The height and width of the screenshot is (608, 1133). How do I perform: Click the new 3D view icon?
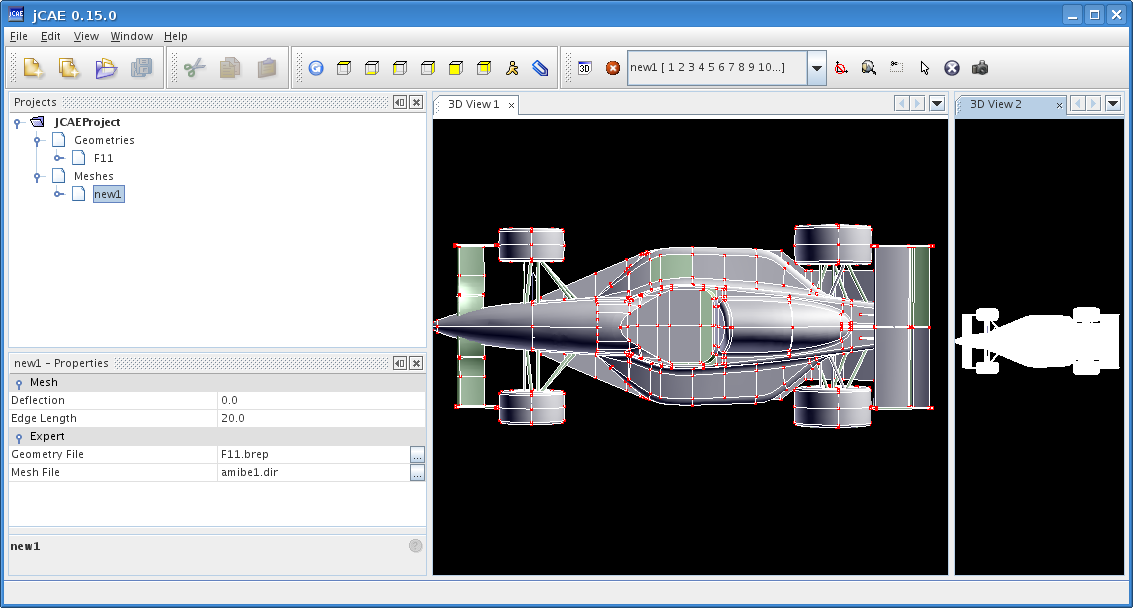pyautogui.click(x=585, y=68)
